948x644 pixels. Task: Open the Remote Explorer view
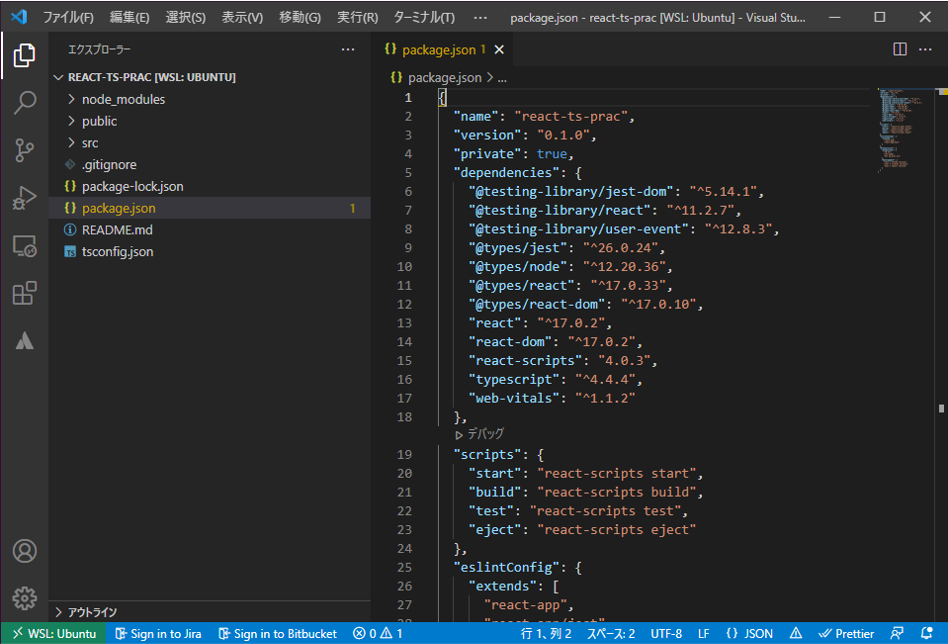point(24,246)
